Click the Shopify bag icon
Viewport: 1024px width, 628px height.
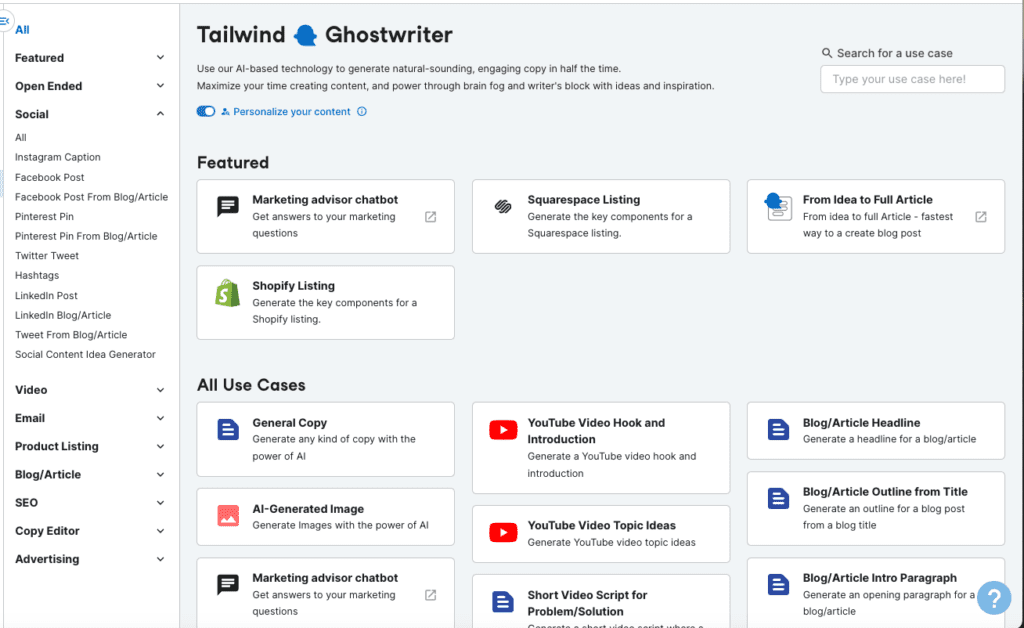click(228, 293)
